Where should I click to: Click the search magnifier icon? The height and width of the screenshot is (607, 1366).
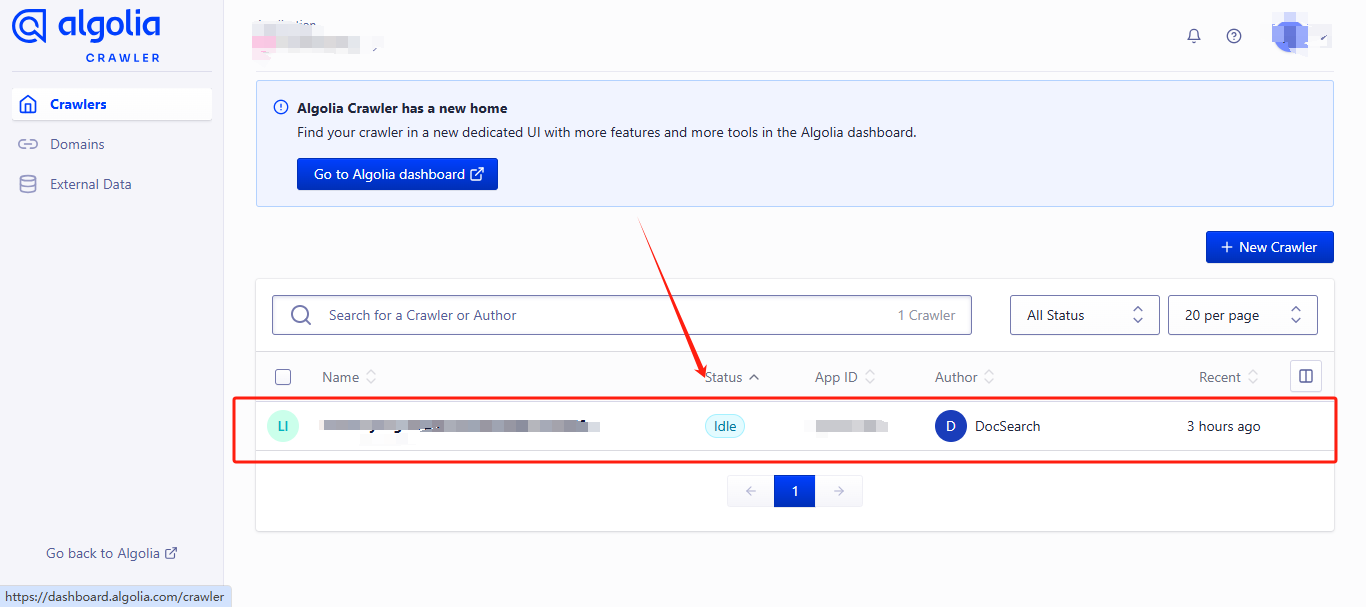coord(301,315)
